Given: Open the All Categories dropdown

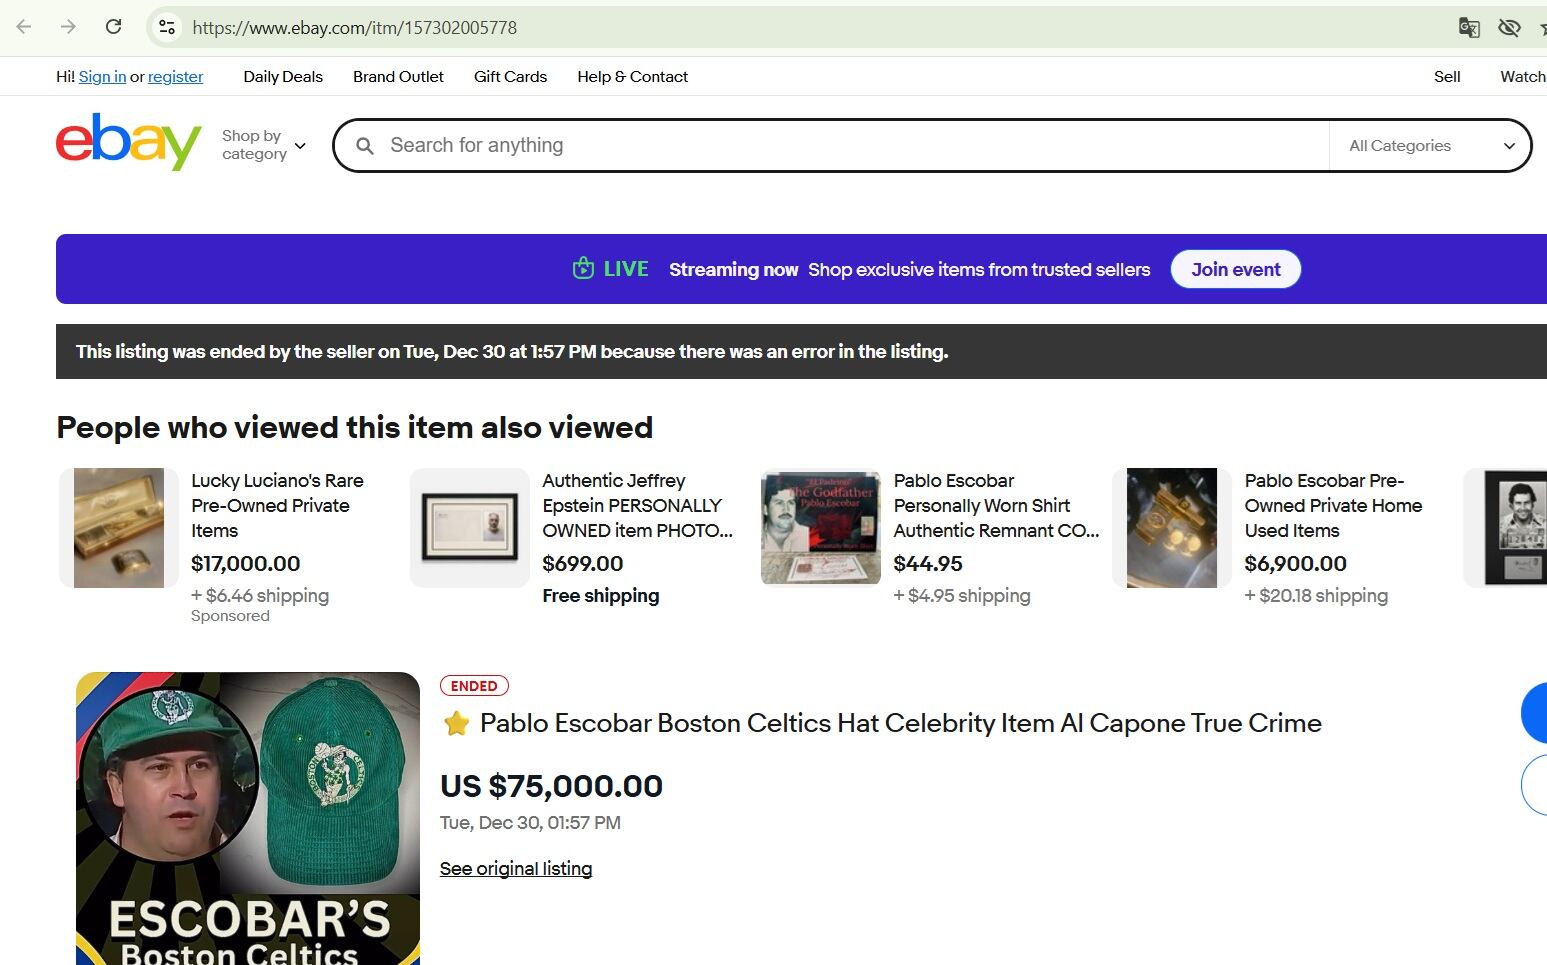Looking at the screenshot, I should (1430, 146).
